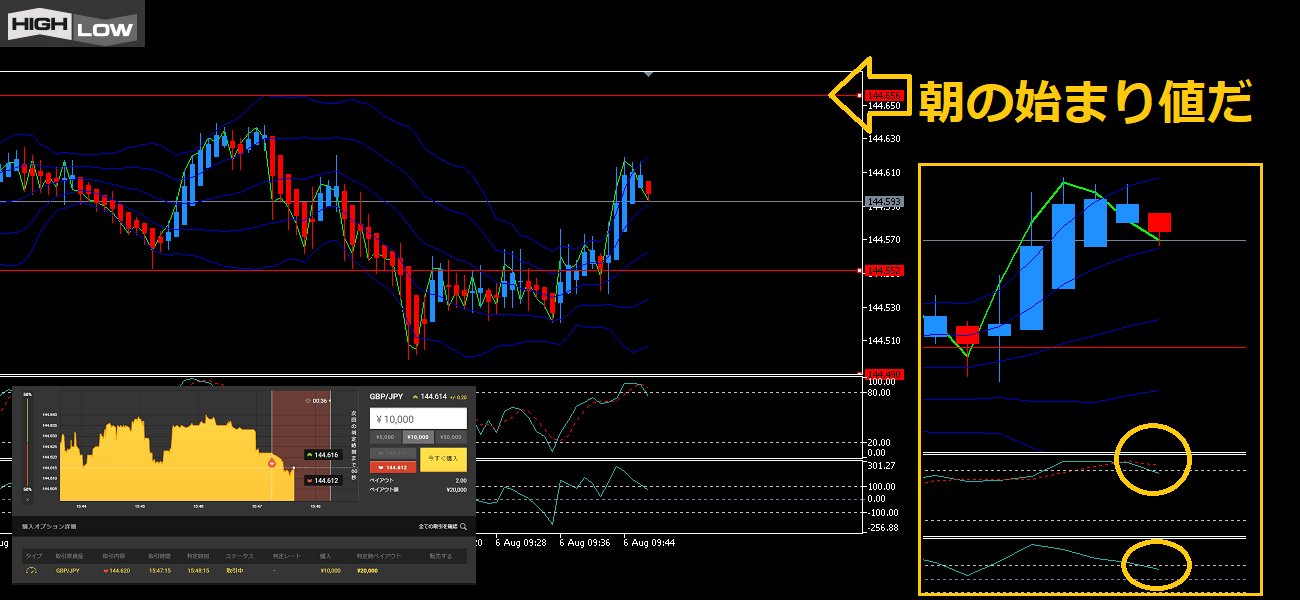Image resolution: width=1300 pixels, height=600 pixels.
Task: Choose the red Low option at 144.612
Action: pos(393,467)
